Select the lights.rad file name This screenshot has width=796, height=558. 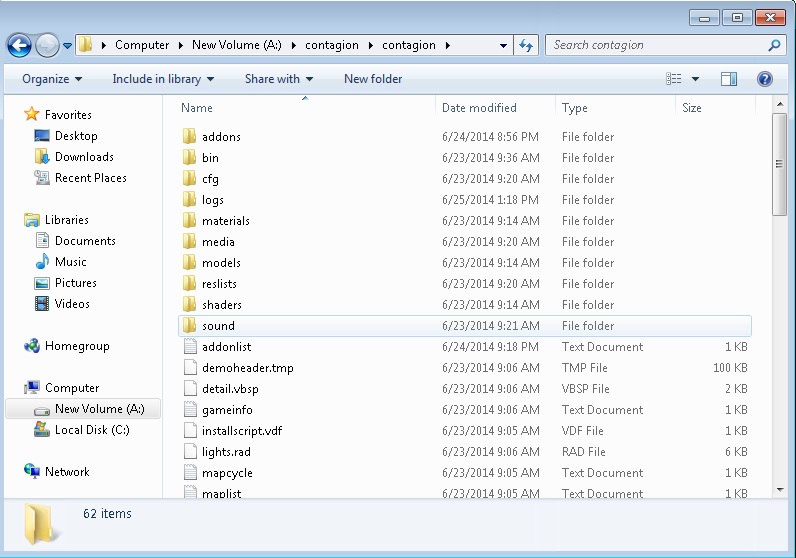[x=226, y=452]
